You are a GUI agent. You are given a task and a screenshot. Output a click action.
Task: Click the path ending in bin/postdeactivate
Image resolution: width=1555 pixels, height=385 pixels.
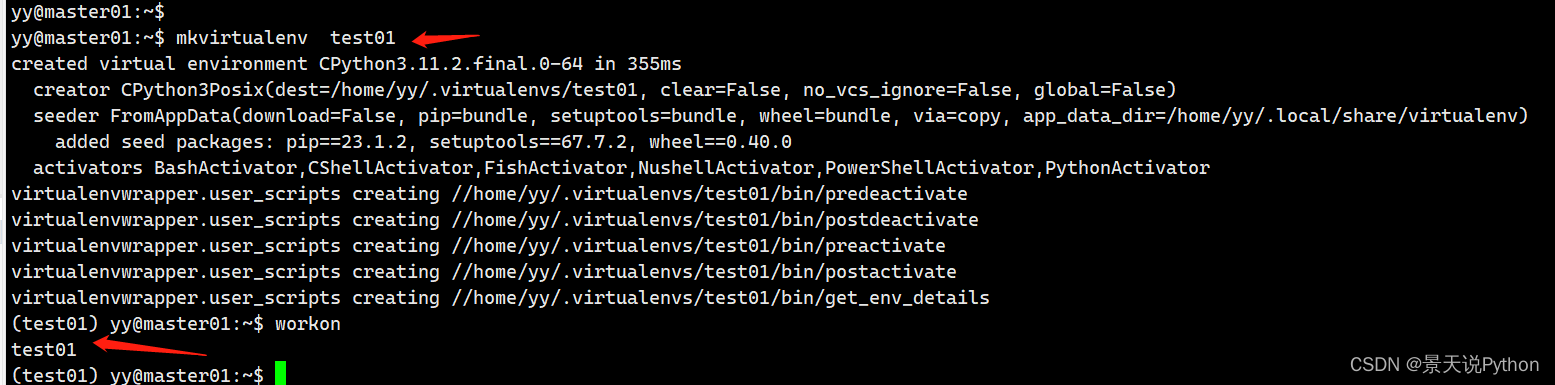[x=715, y=219]
